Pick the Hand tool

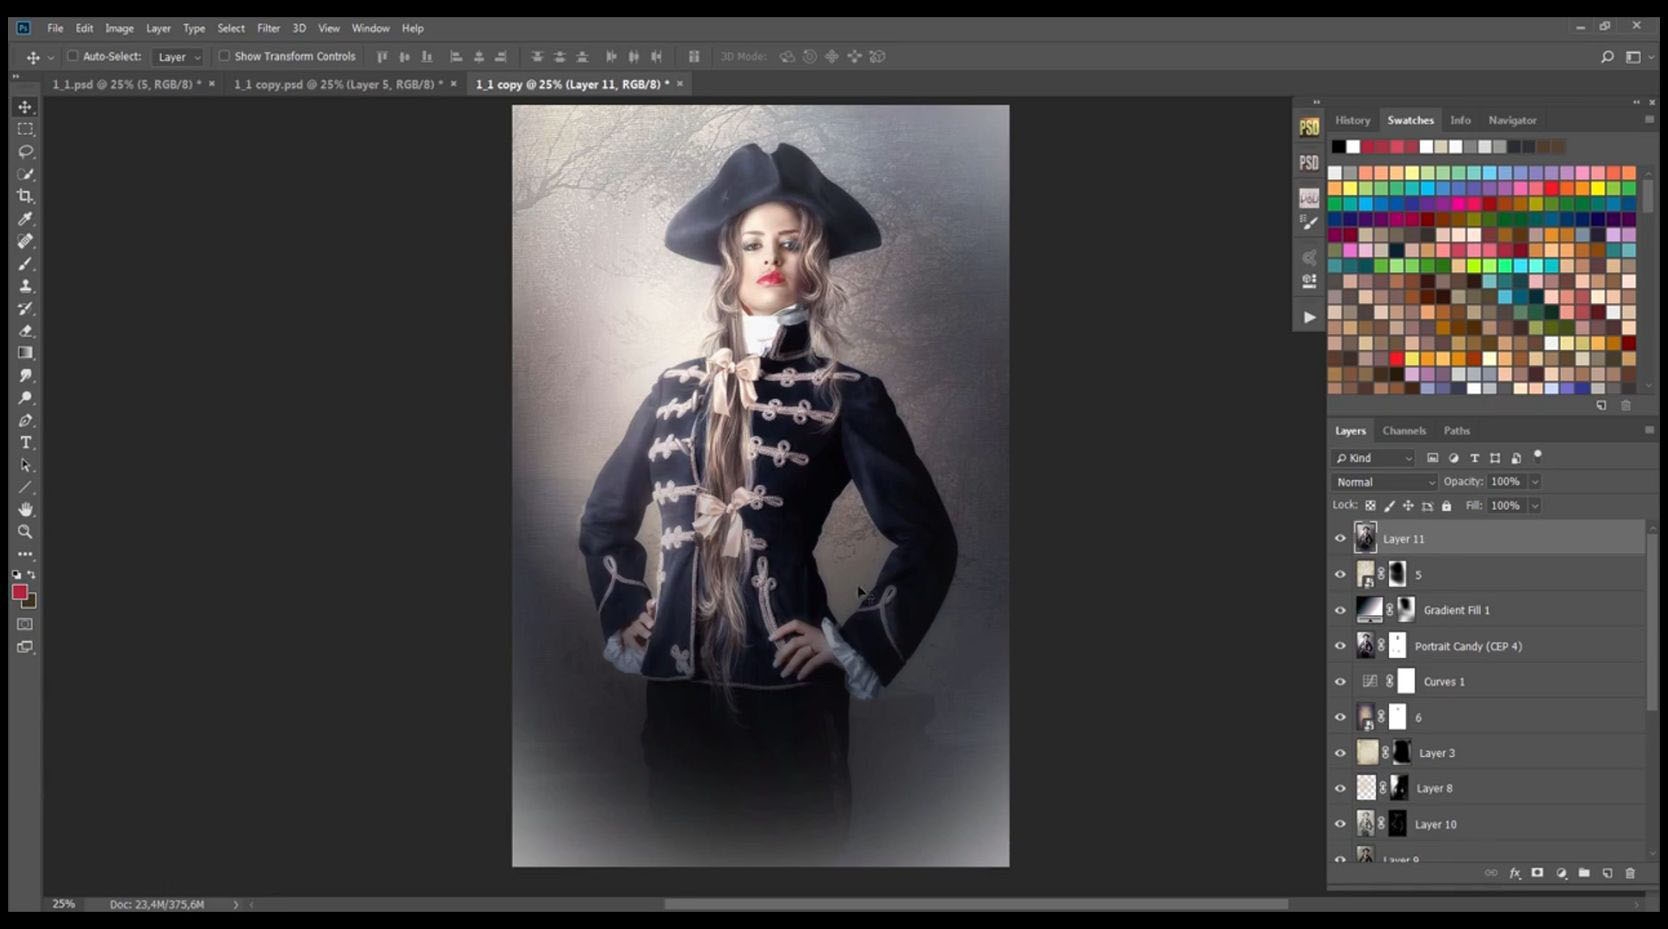click(x=25, y=510)
